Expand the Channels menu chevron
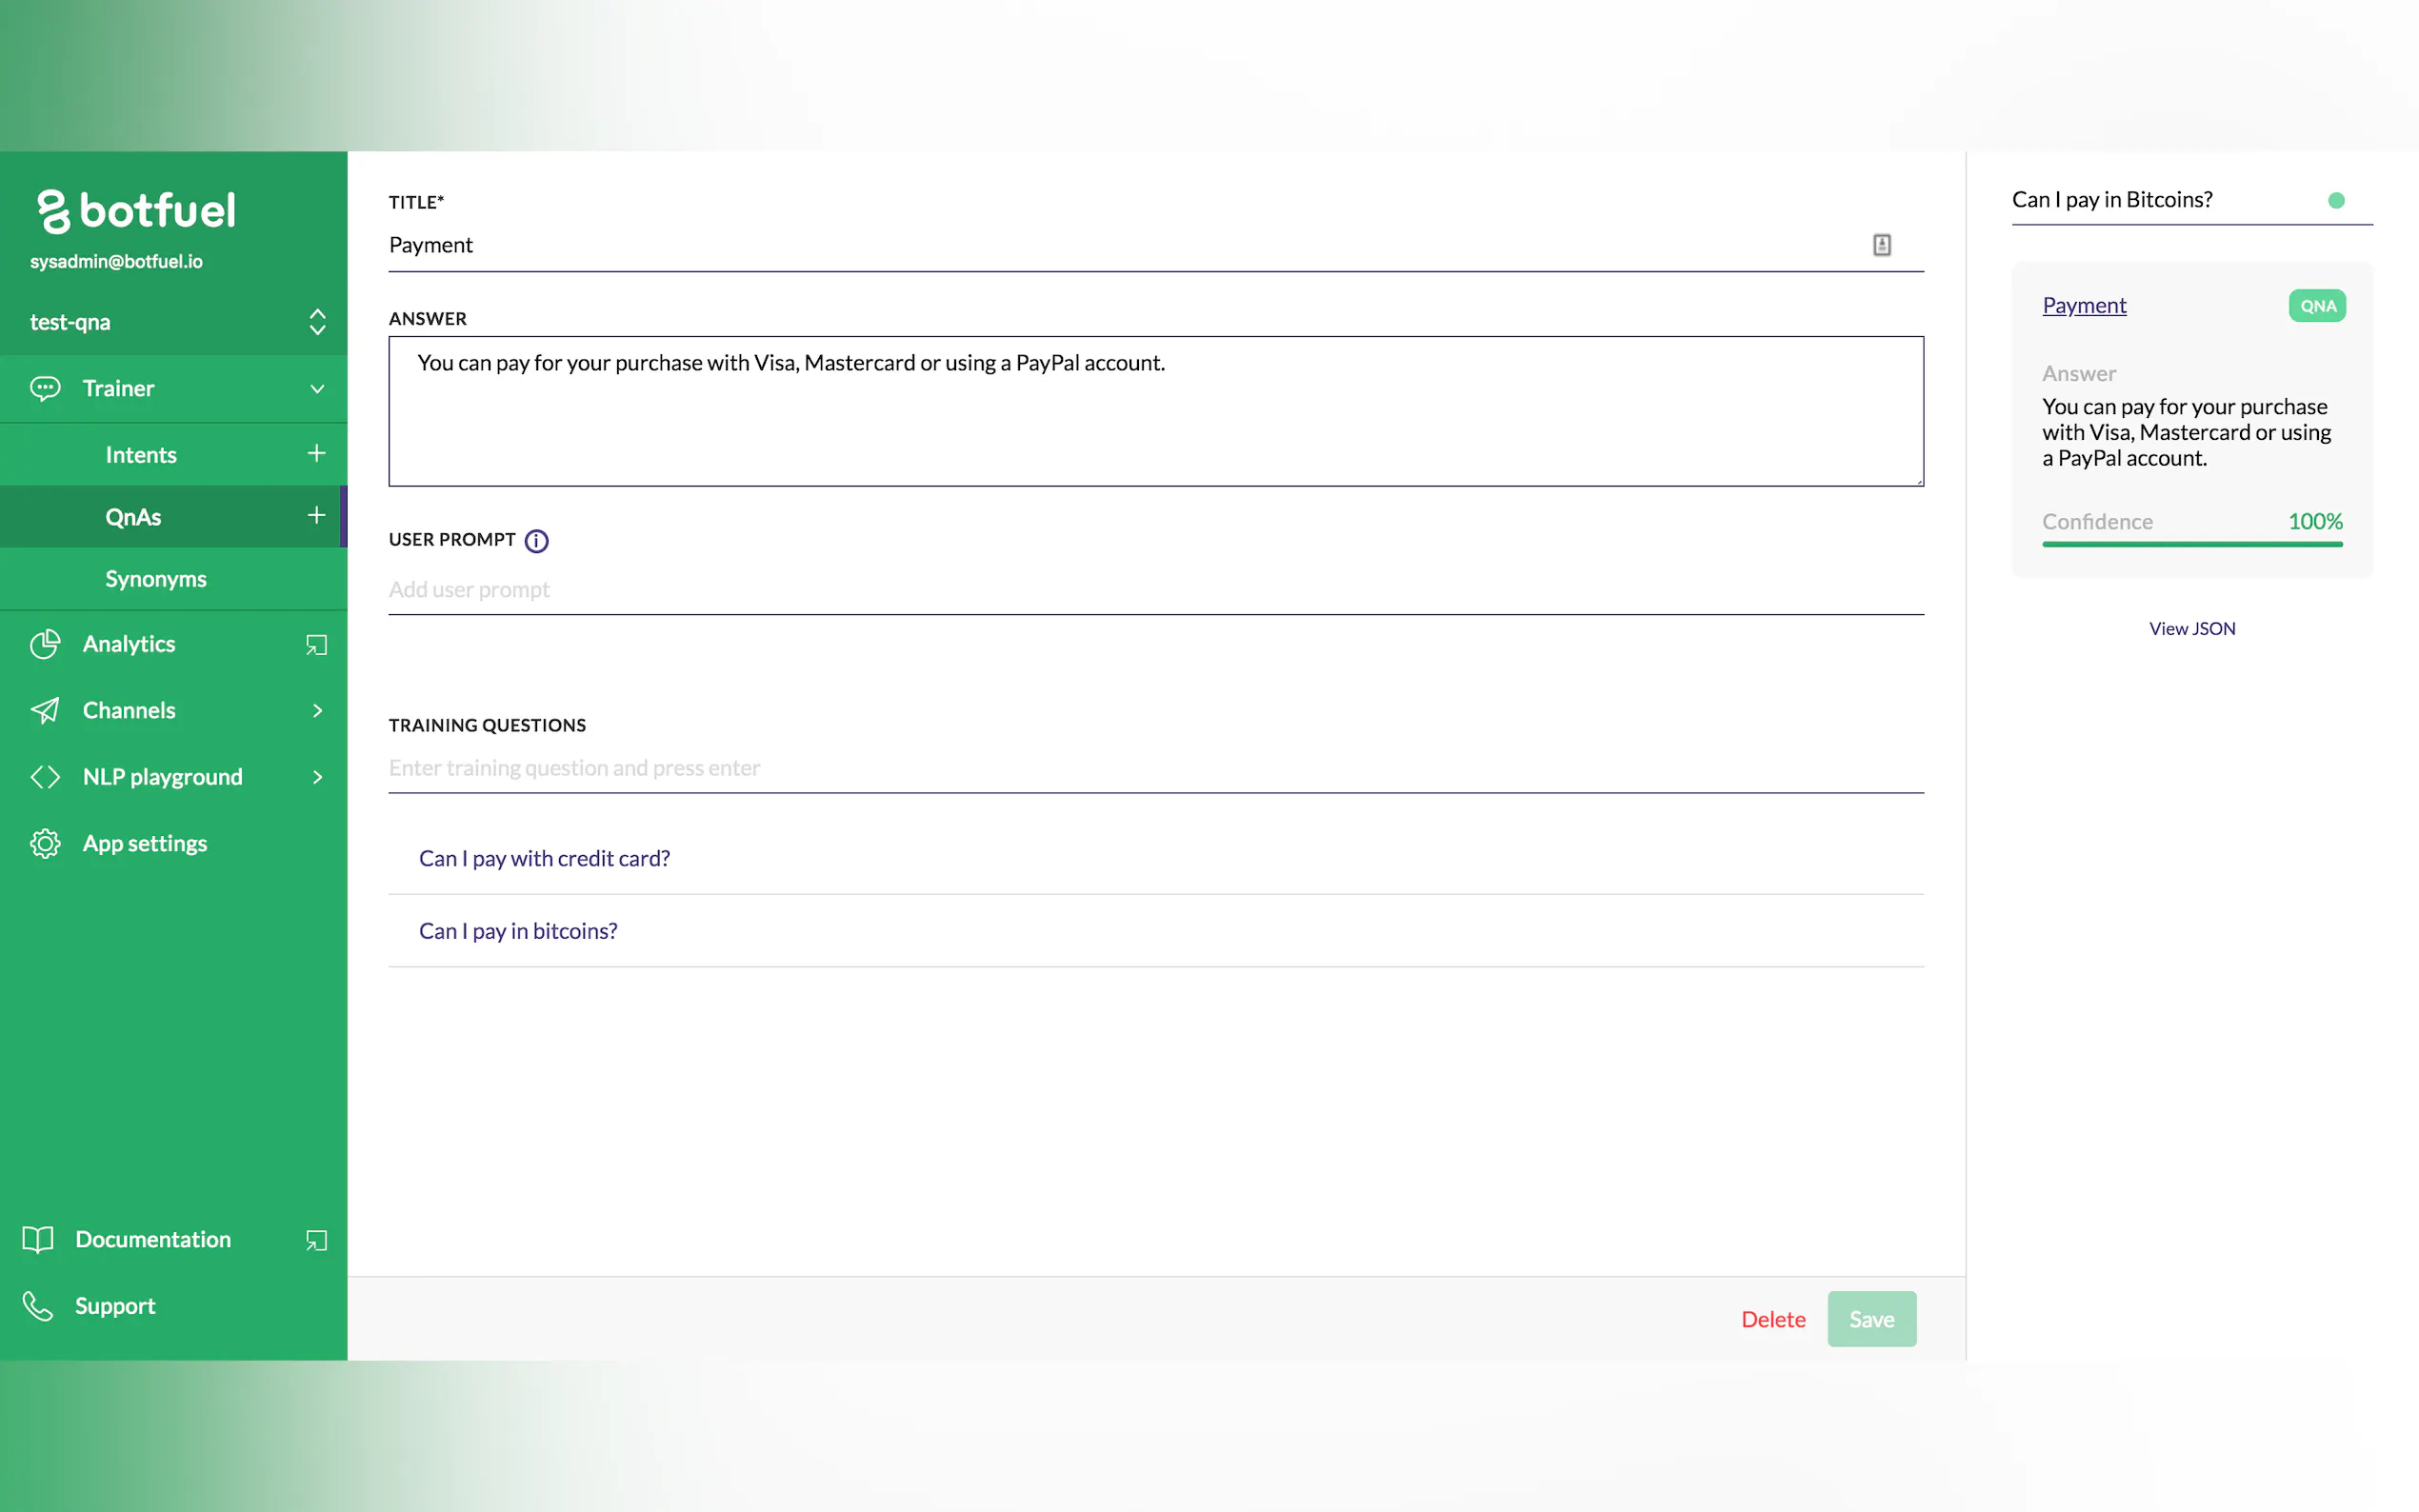Image resolution: width=2419 pixels, height=1512 pixels. coord(316,710)
